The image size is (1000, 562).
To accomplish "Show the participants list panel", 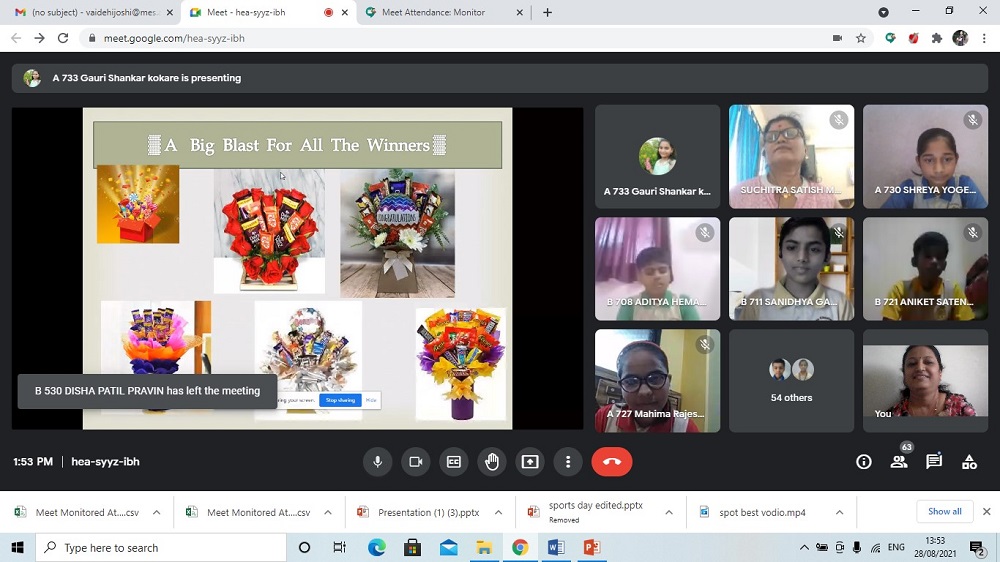I will click(899, 462).
